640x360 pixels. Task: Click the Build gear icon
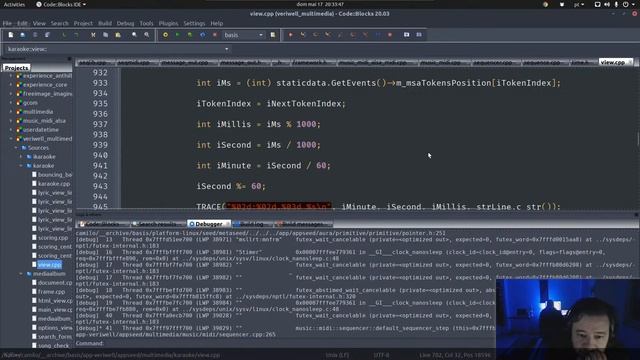pos(165,35)
